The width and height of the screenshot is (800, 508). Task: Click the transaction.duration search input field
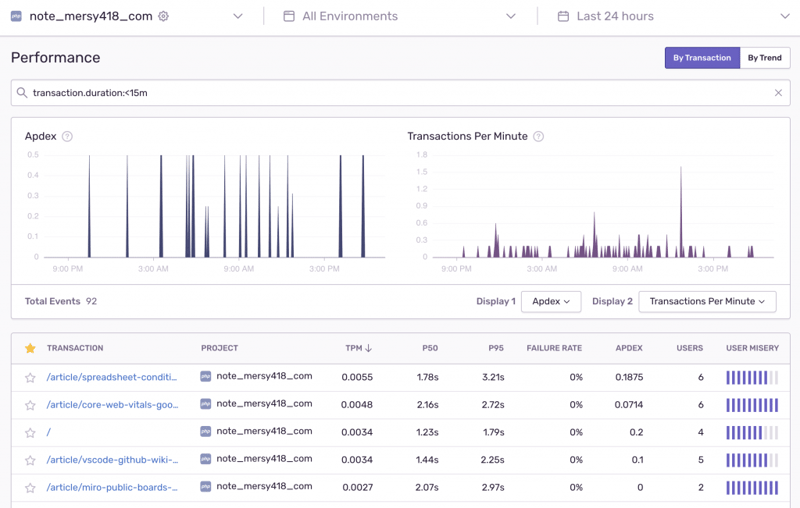(x=400, y=93)
